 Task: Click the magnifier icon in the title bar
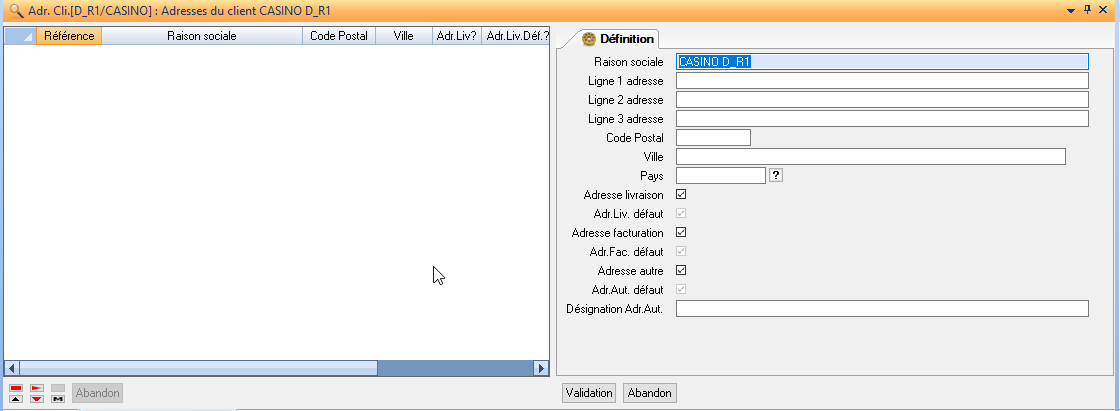point(15,10)
